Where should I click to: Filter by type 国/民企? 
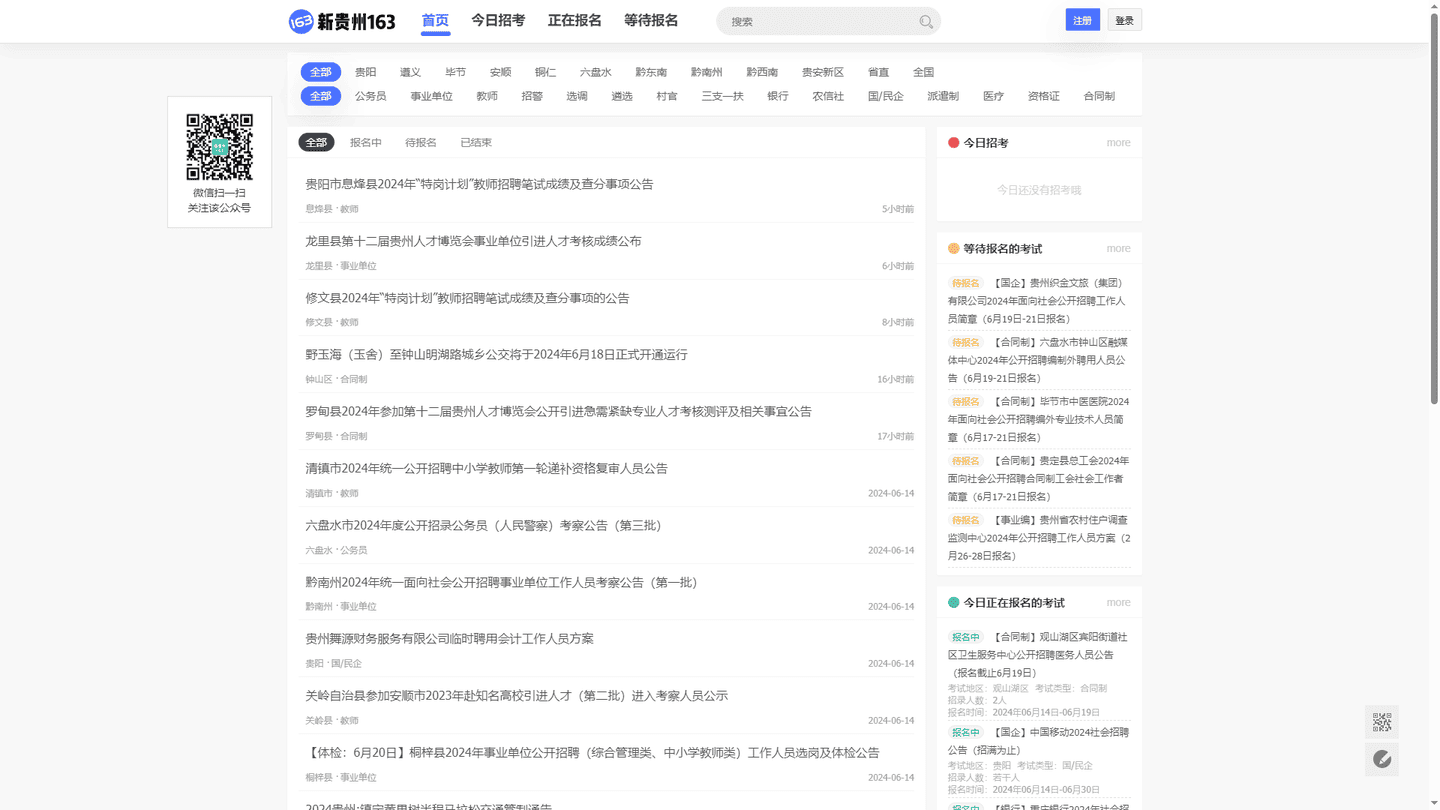(x=886, y=96)
